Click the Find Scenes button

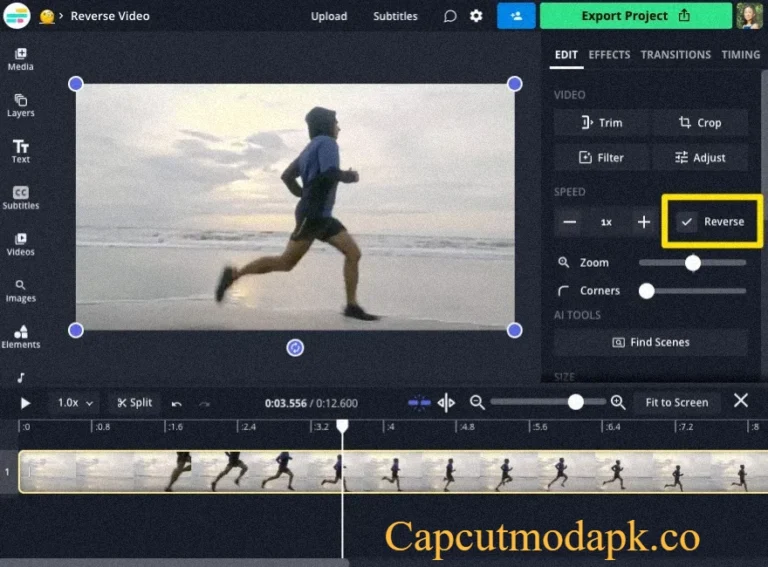[x=650, y=342]
